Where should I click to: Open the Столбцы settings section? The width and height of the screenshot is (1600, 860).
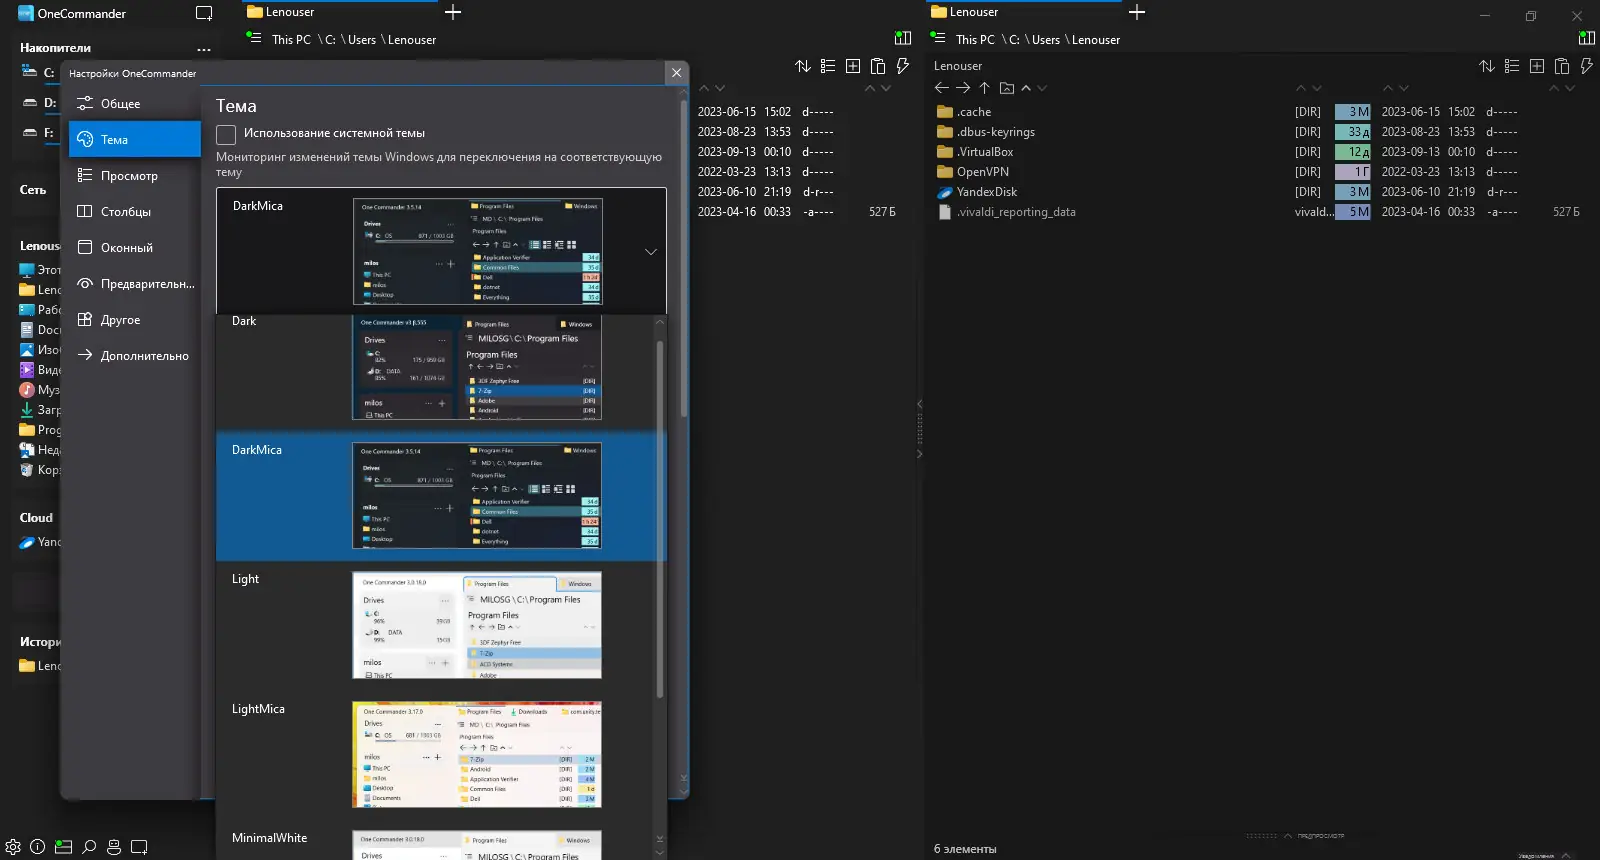pos(135,212)
